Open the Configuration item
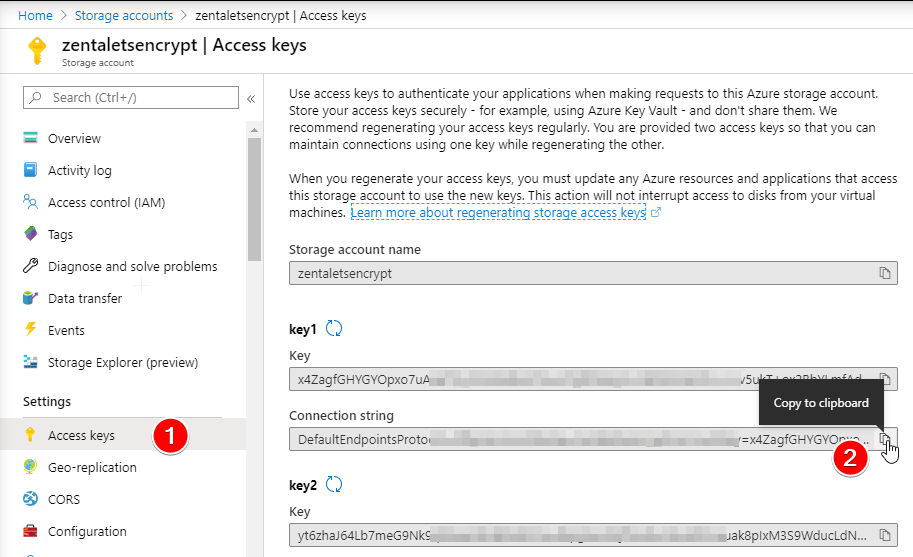The width and height of the screenshot is (913, 557). 87,531
